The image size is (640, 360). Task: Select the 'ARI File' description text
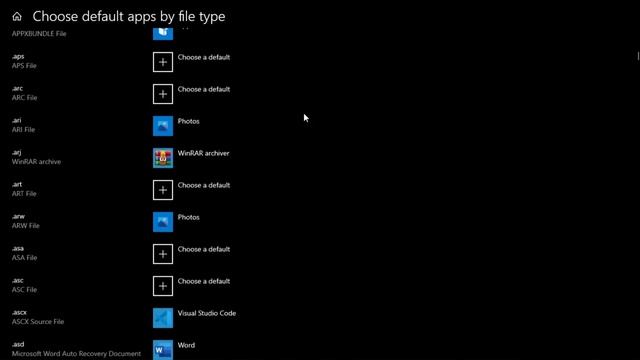23,129
